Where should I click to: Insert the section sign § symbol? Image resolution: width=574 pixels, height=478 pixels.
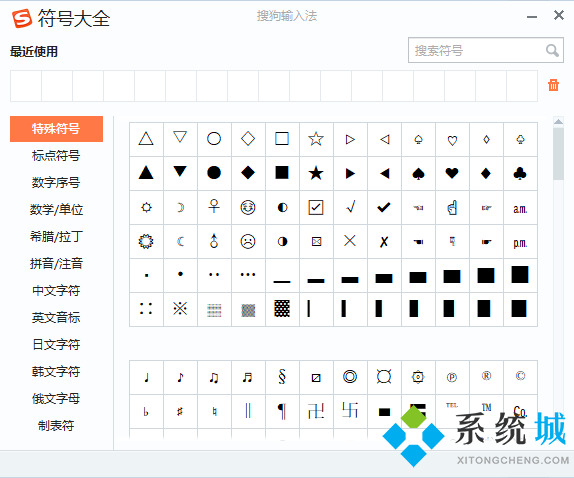[282, 377]
